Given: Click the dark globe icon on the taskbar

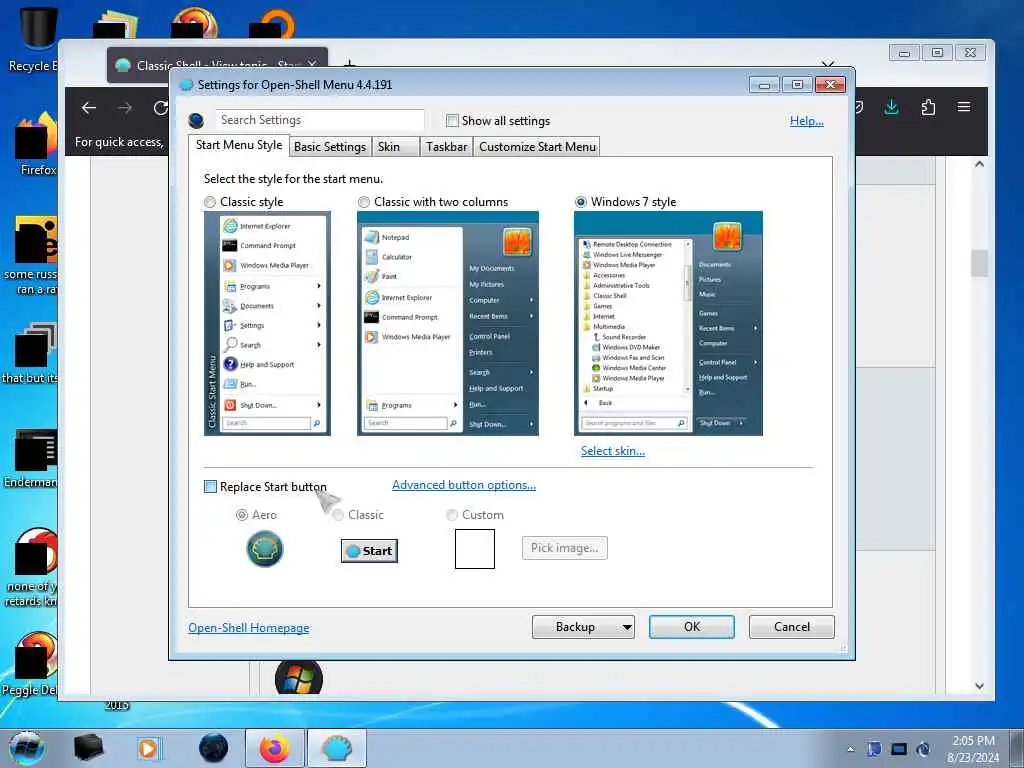Looking at the screenshot, I should tap(213, 748).
